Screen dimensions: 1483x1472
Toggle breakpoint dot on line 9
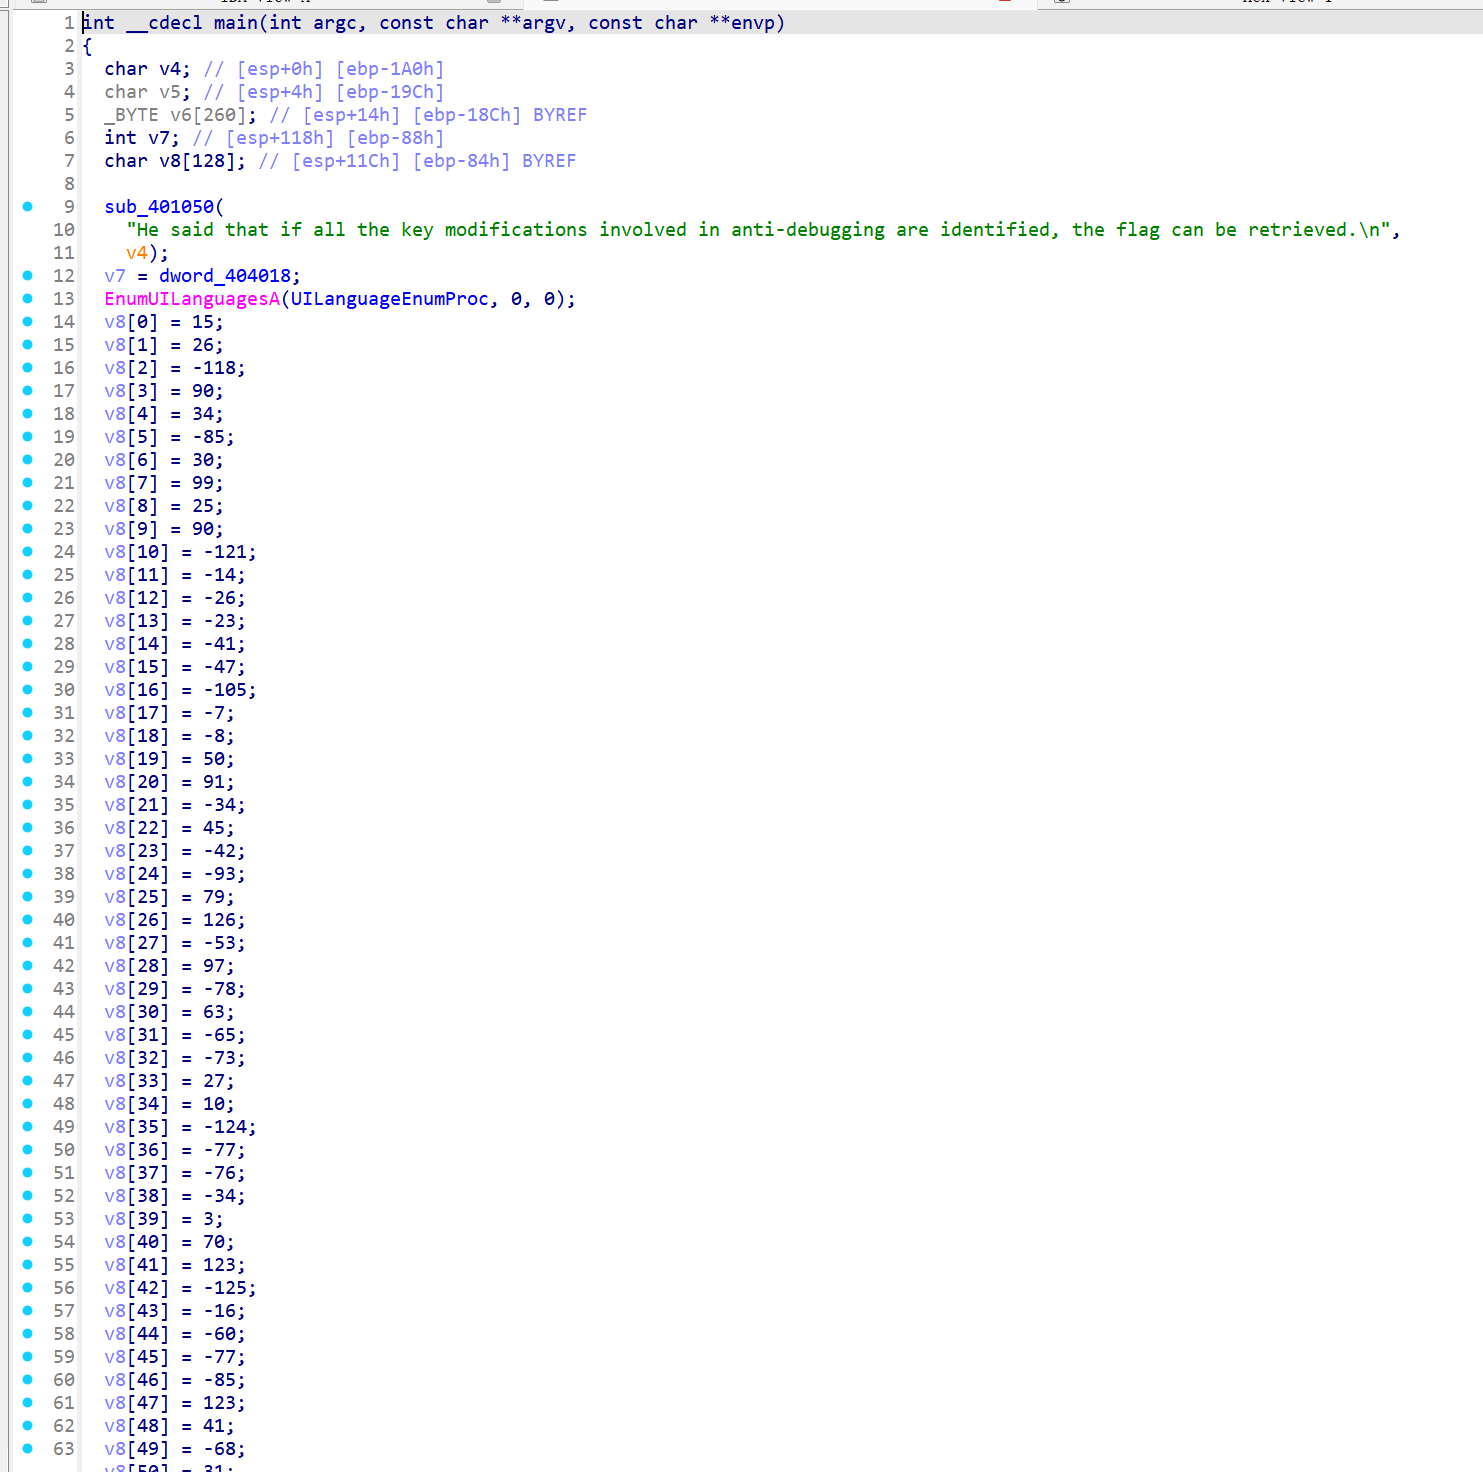pyautogui.click(x=28, y=207)
